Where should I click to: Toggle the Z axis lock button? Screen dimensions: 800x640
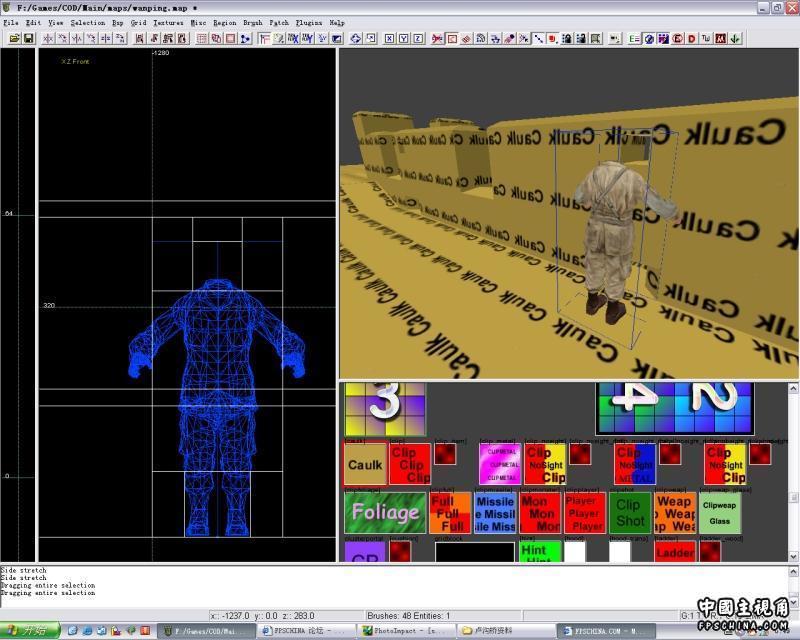(x=418, y=38)
